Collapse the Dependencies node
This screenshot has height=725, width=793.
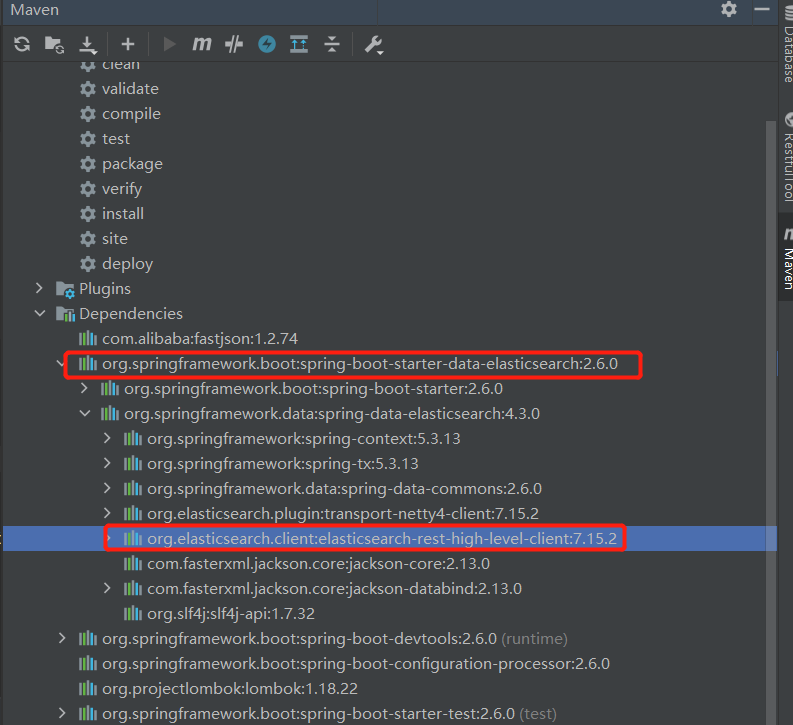40,313
